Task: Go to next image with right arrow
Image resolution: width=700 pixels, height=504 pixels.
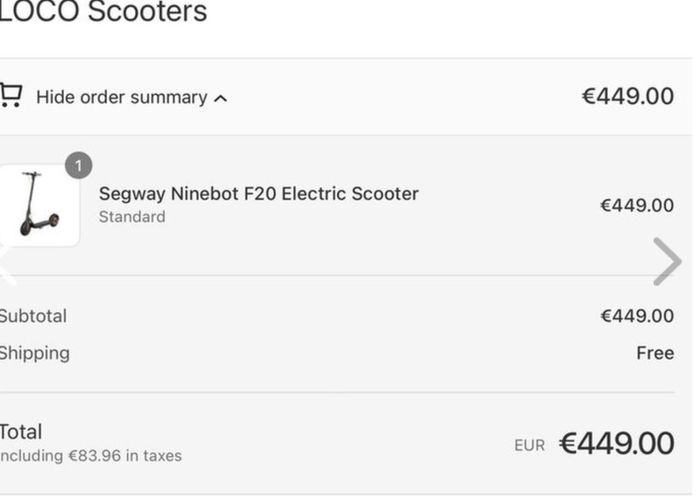Action: point(667,262)
